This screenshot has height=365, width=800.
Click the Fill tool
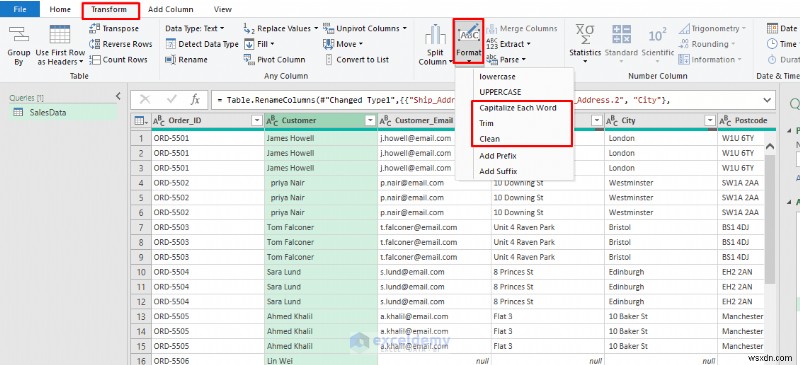coord(259,44)
